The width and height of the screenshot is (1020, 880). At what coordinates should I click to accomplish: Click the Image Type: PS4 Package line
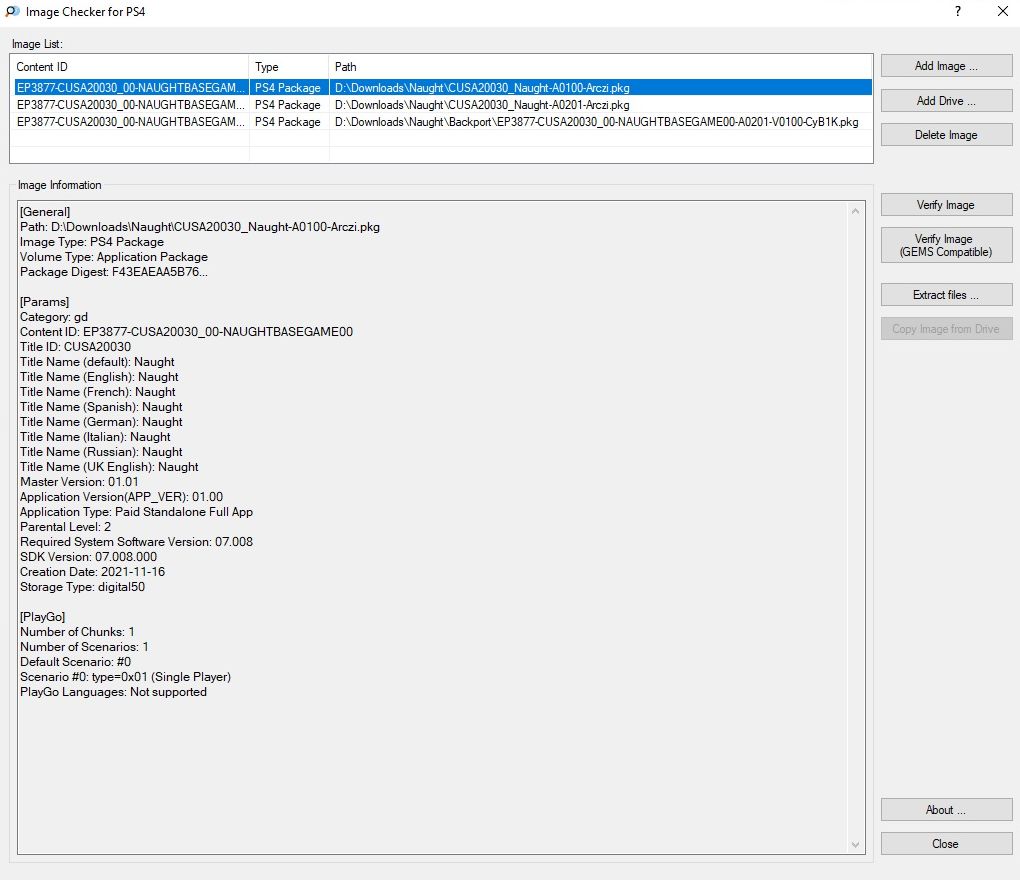click(x=92, y=242)
